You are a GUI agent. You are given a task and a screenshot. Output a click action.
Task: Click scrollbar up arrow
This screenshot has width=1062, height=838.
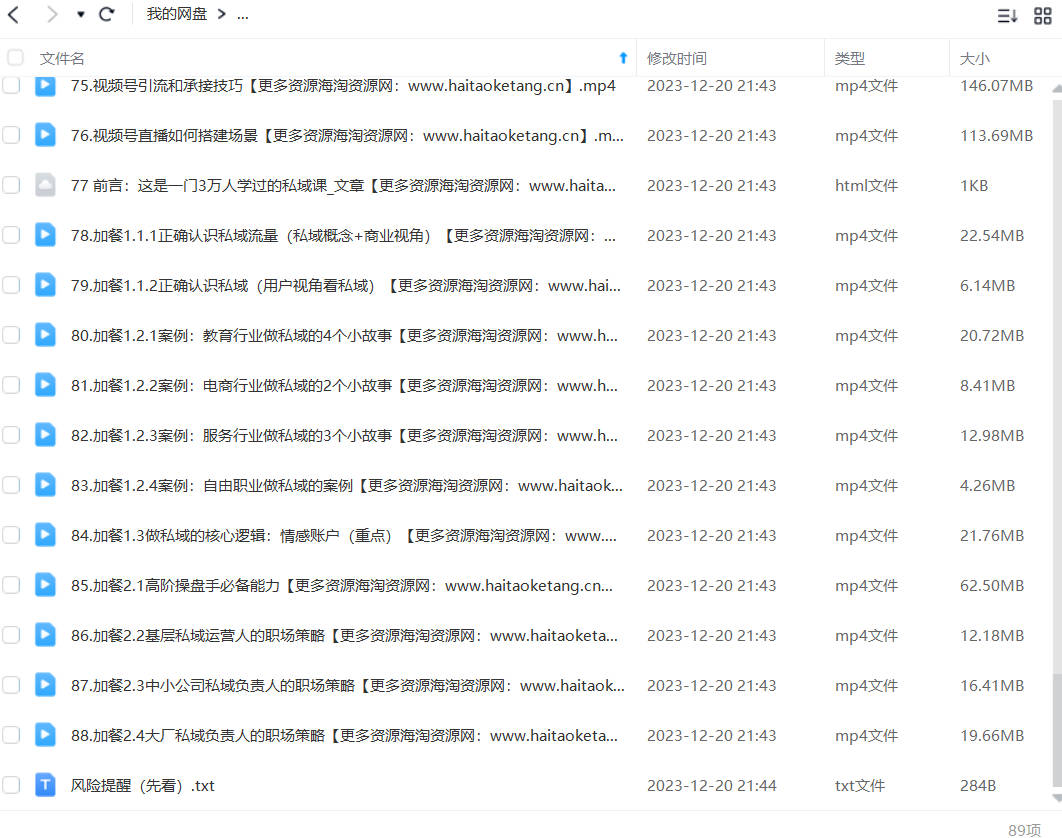(x=1057, y=89)
